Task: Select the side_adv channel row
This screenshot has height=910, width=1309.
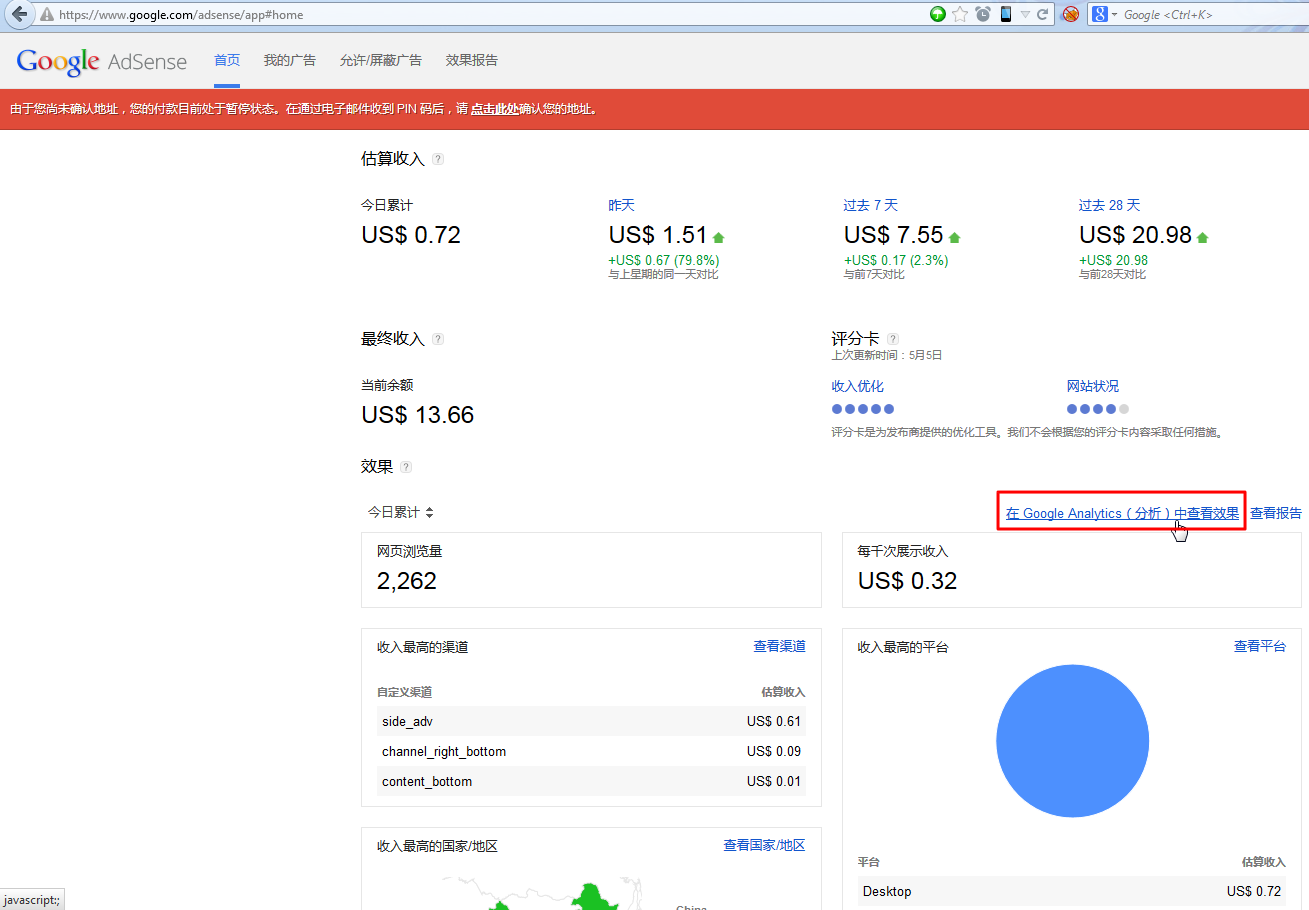Action: point(591,721)
